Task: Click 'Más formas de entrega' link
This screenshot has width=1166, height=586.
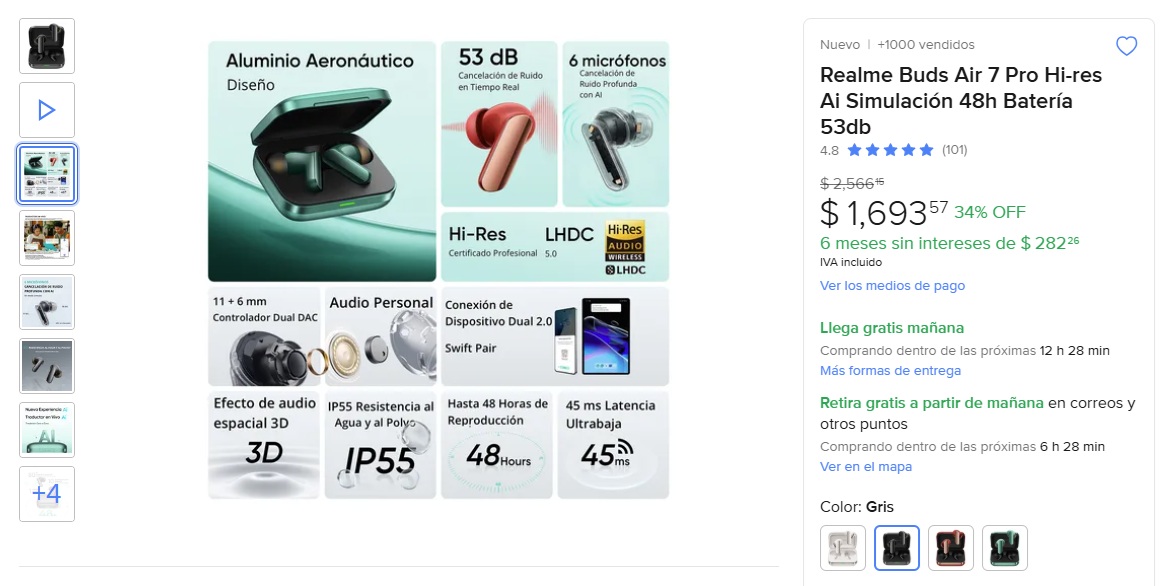Action: click(890, 371)
